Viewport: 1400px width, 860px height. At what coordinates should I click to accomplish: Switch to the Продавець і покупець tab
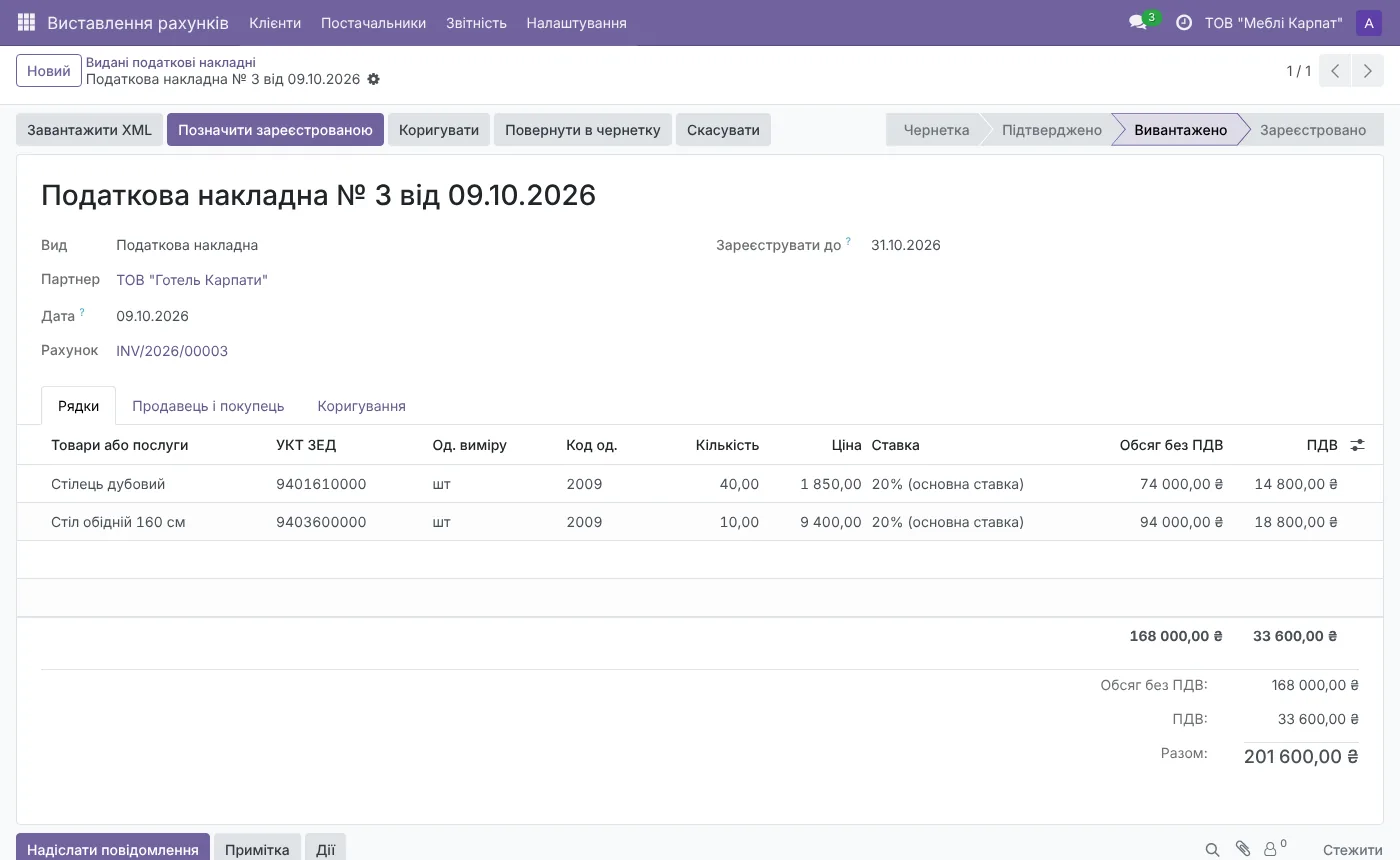coord(208,406)
